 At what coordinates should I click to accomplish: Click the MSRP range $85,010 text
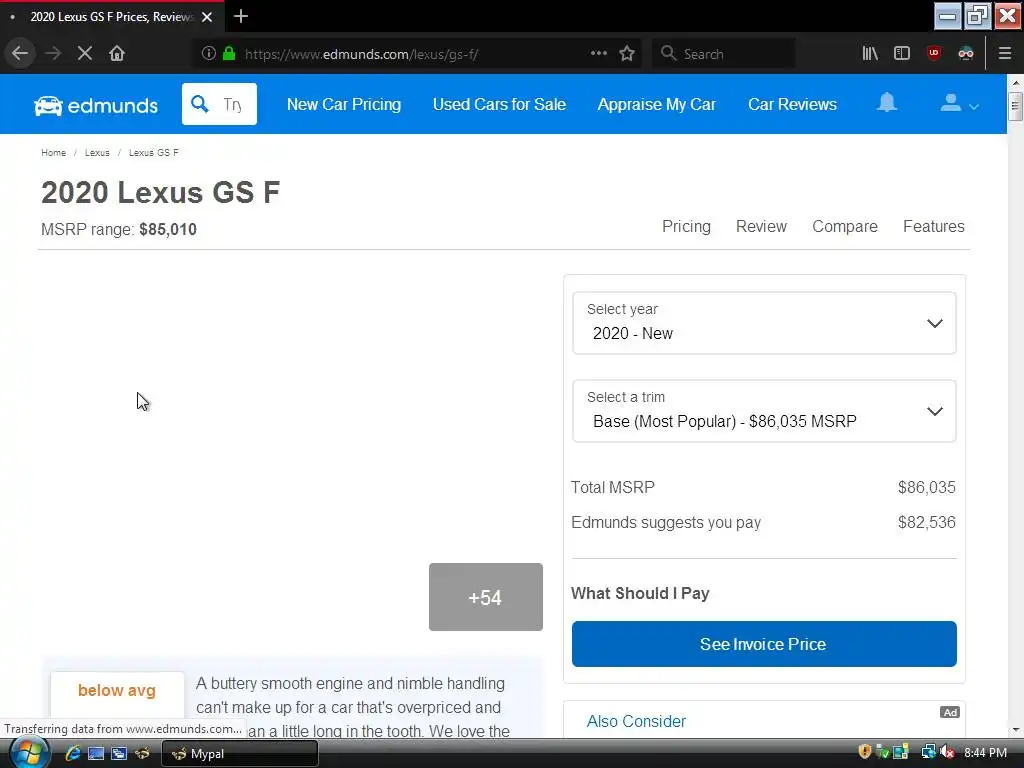click(119, 230)
